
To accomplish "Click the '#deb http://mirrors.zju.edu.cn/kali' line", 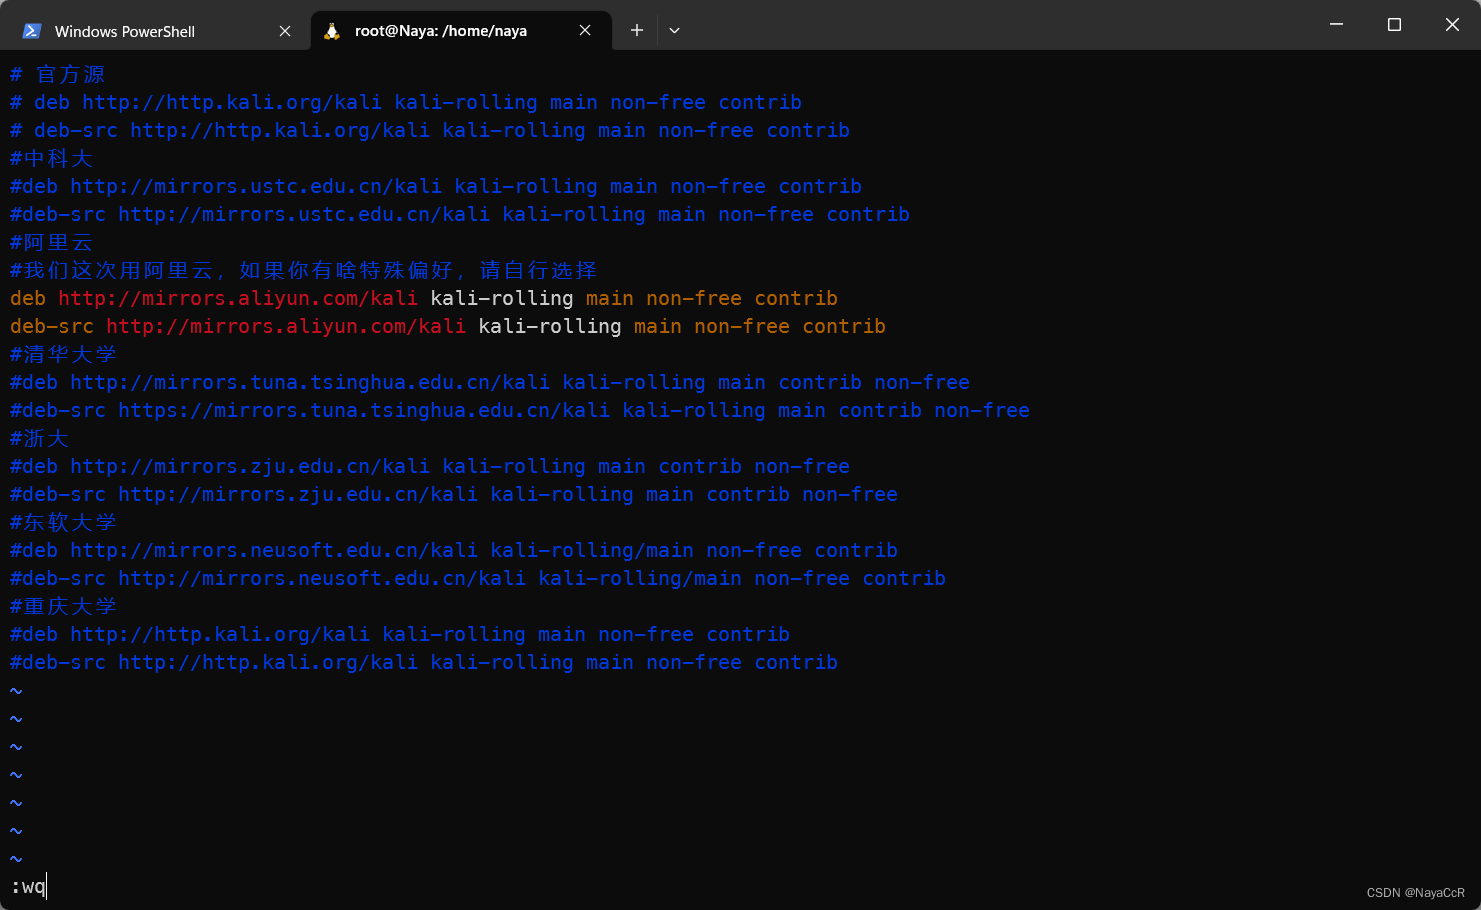I will (430, 466).
